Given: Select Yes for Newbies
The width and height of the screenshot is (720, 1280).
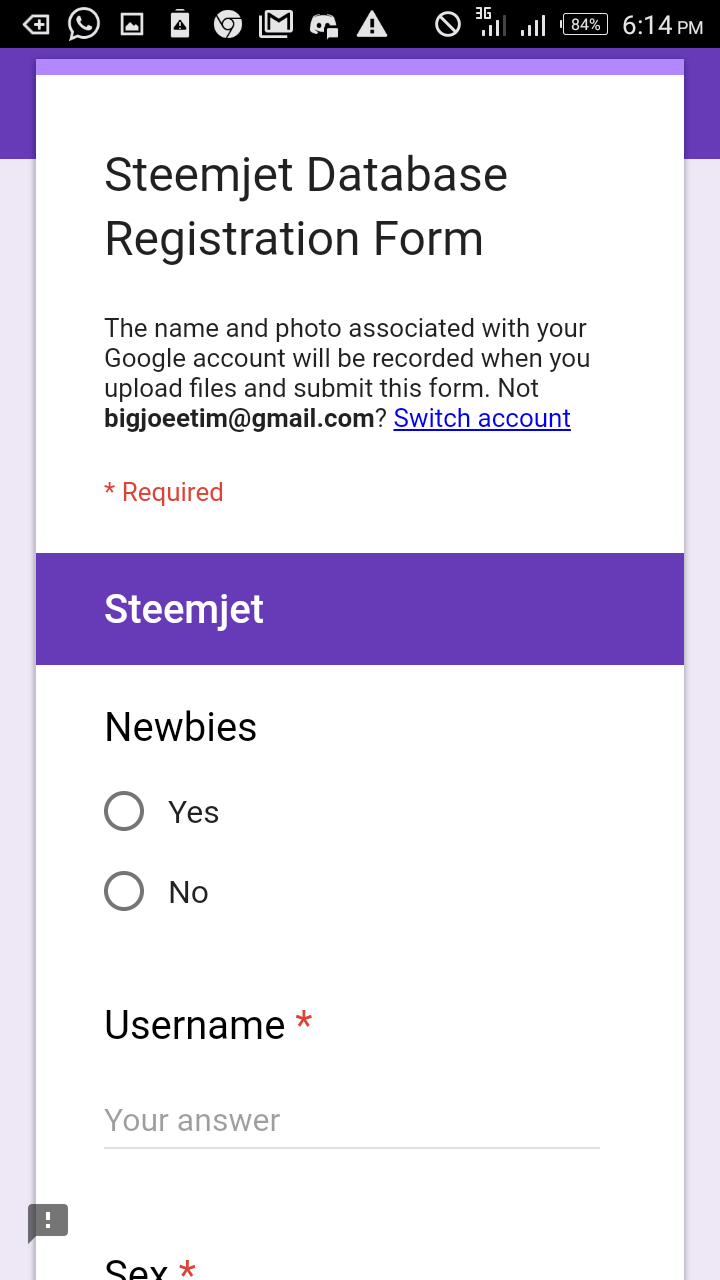Looking at the screenshot, I should [x=124, y=811].
